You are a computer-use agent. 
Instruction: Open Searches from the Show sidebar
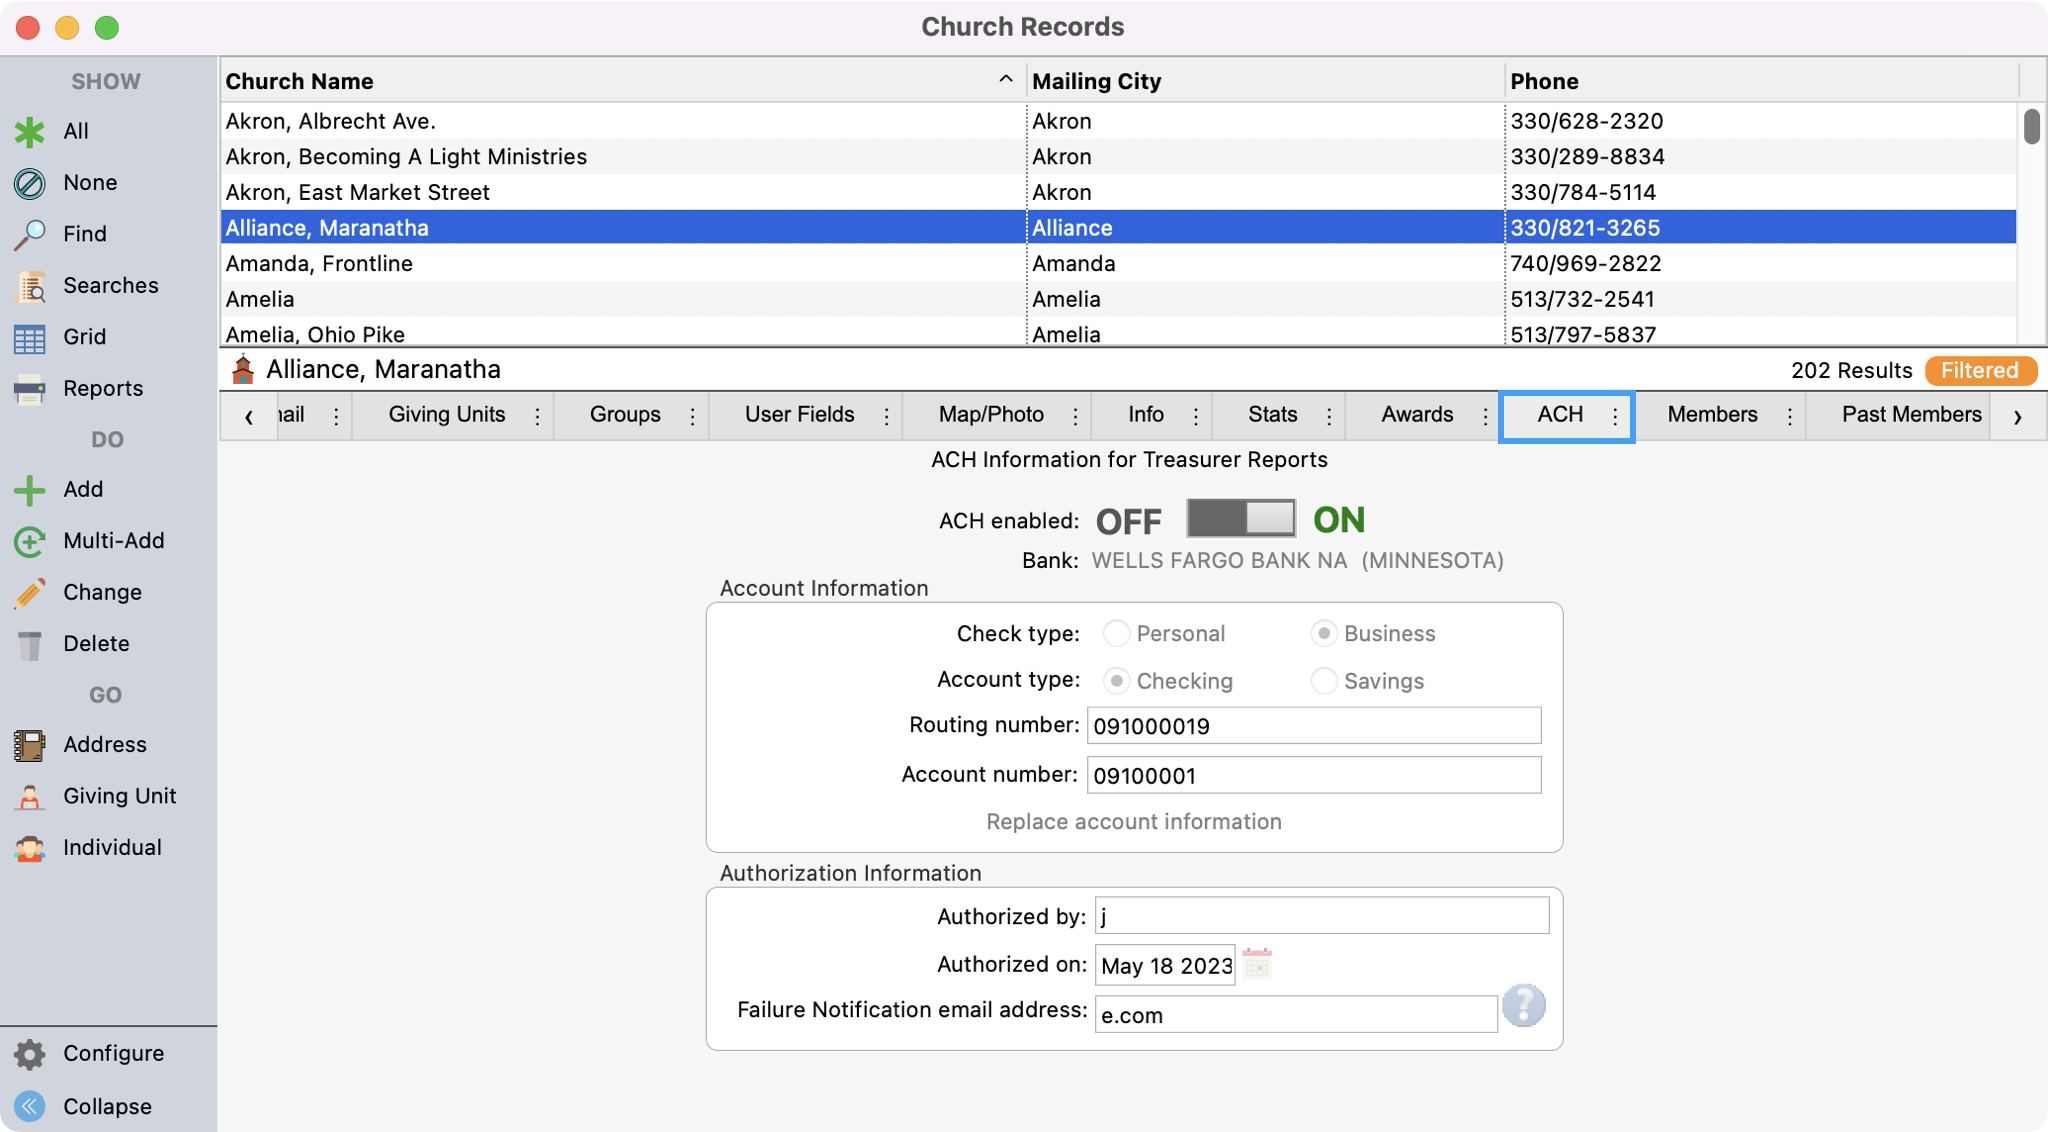coord(110,285)
